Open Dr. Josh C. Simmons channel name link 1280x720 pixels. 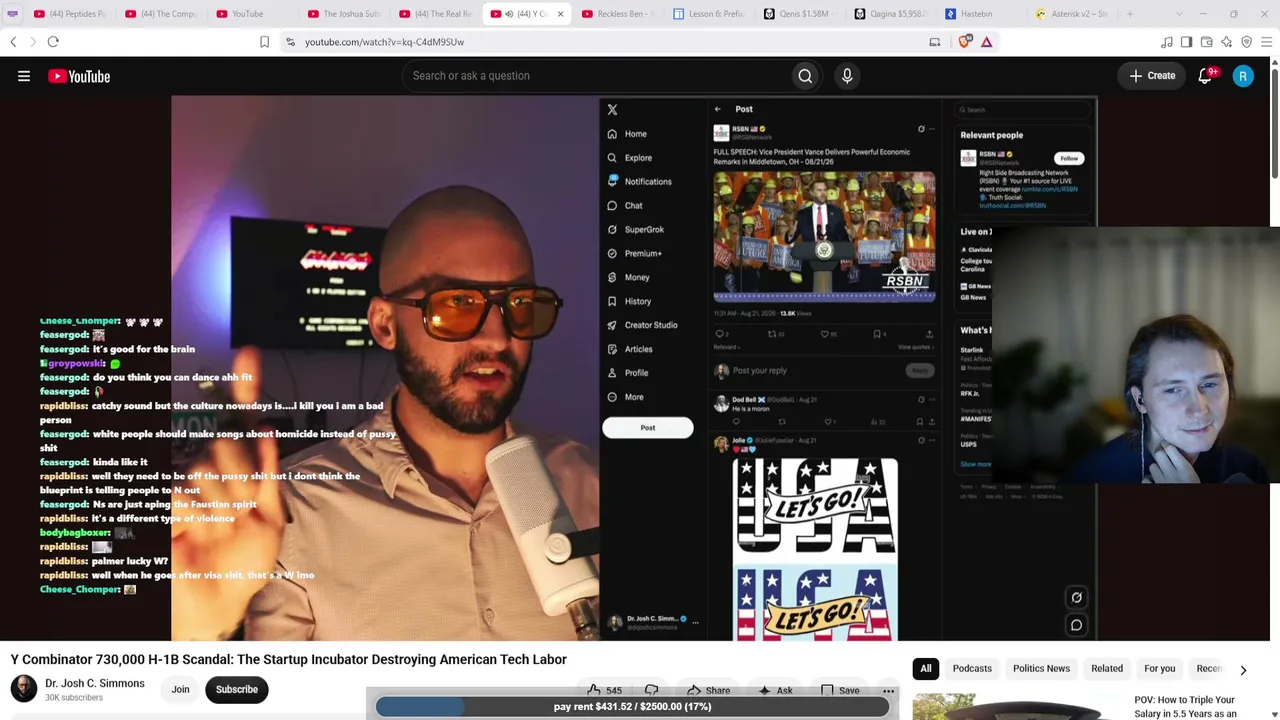[95, 684]
